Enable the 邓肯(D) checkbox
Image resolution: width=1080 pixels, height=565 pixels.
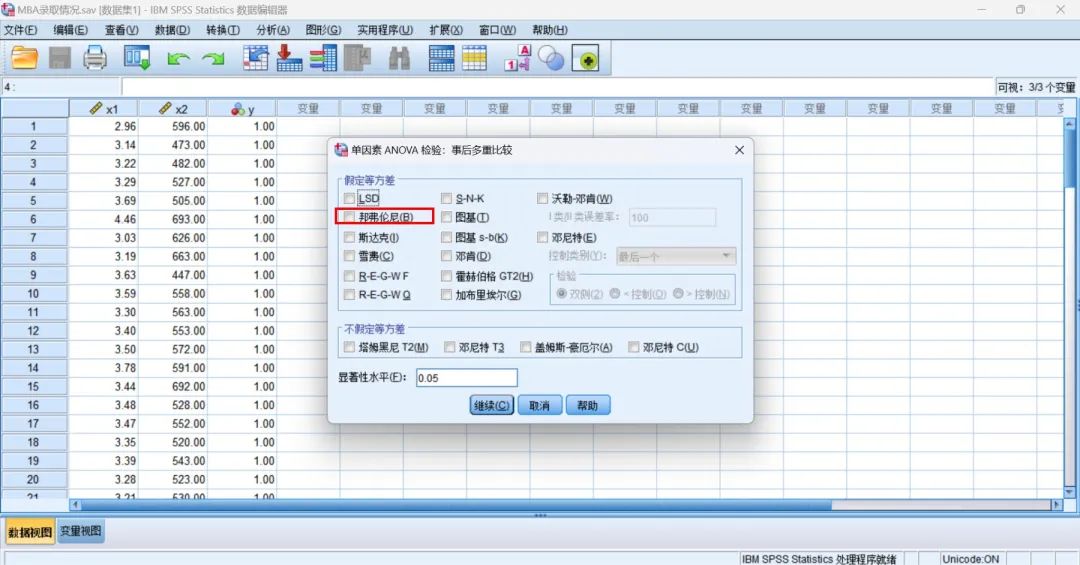pos(446,256)
